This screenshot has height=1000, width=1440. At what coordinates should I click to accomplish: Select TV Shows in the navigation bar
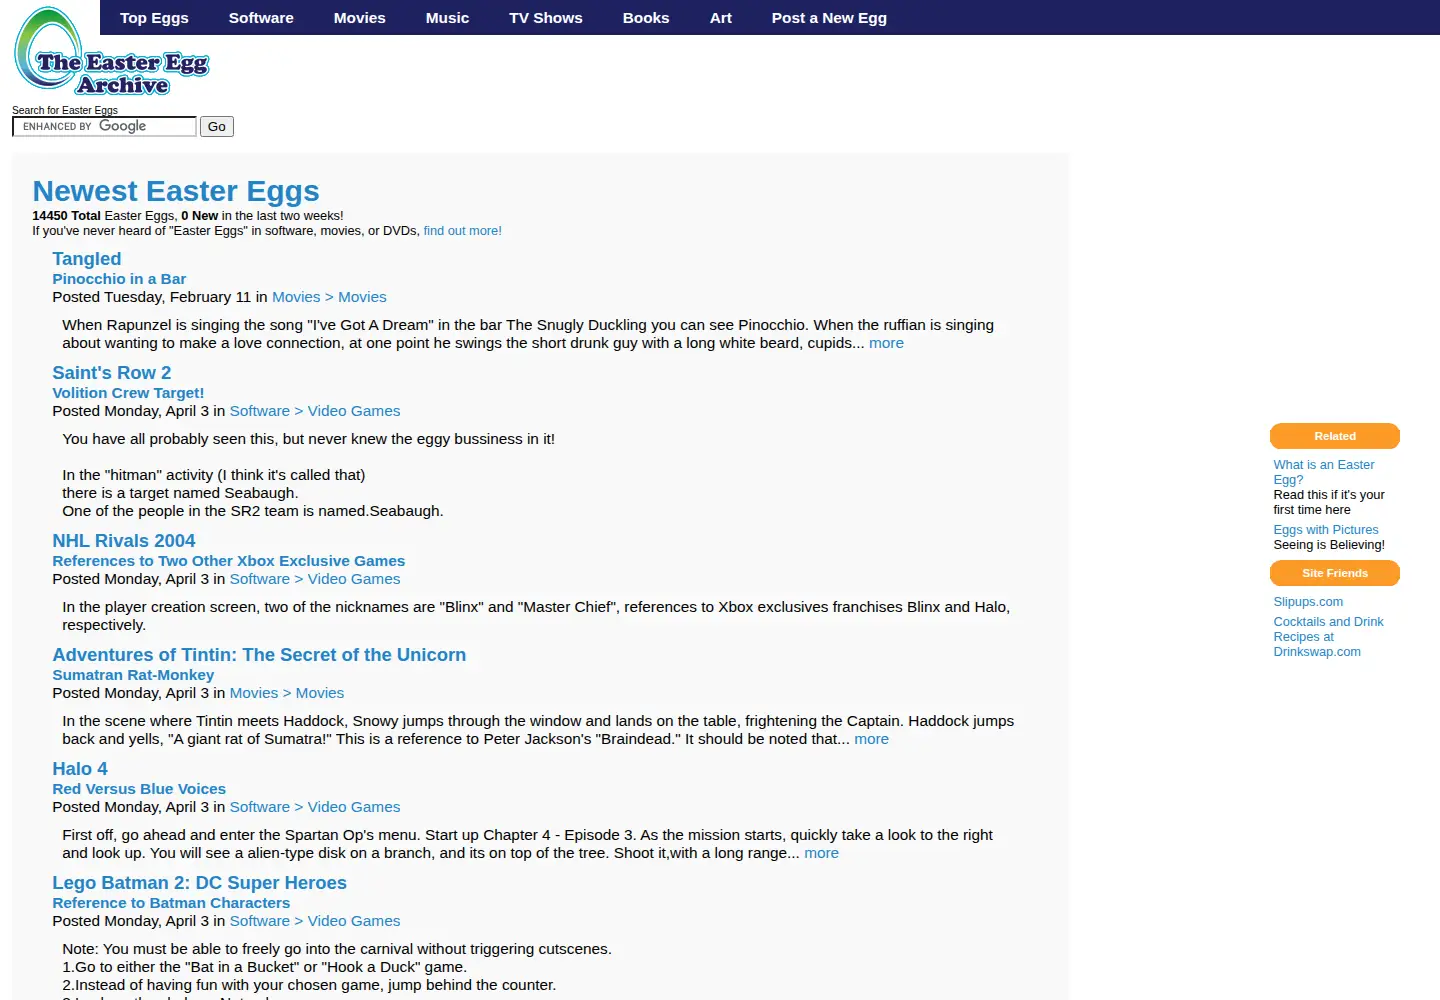pos(545,18)
